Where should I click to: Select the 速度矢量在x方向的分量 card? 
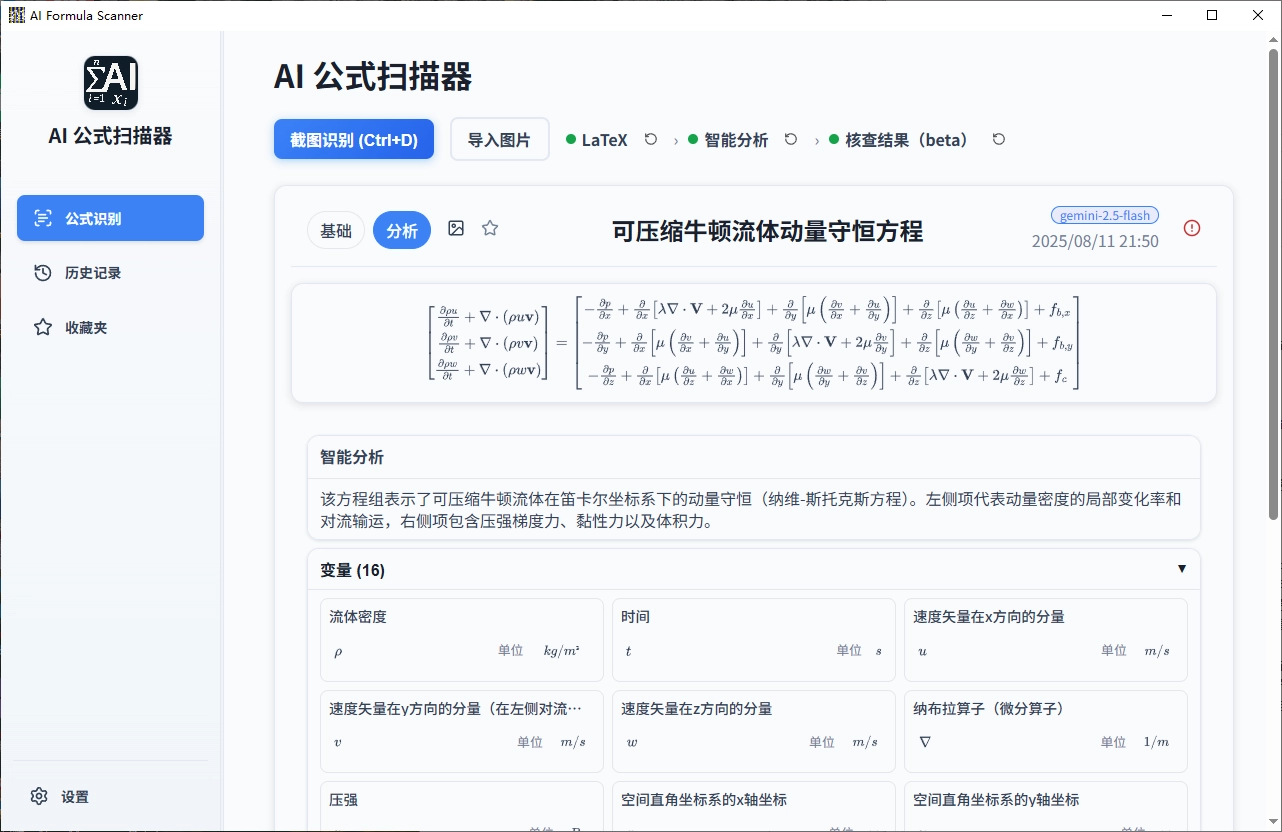click(x=1046, y=640)
